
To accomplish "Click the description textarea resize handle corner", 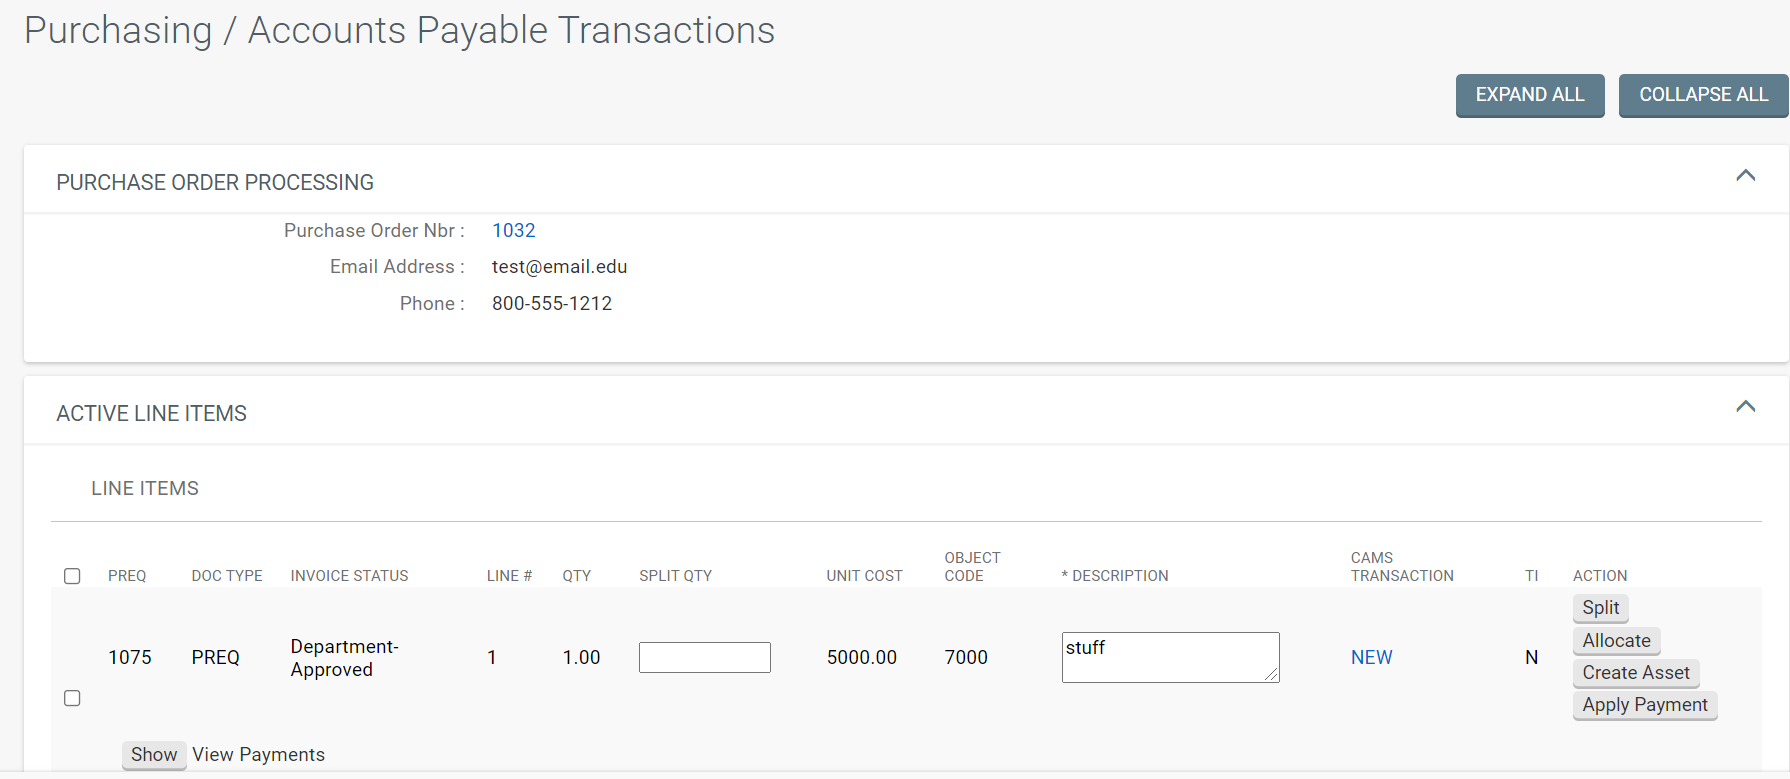I will coord(1272,675).
